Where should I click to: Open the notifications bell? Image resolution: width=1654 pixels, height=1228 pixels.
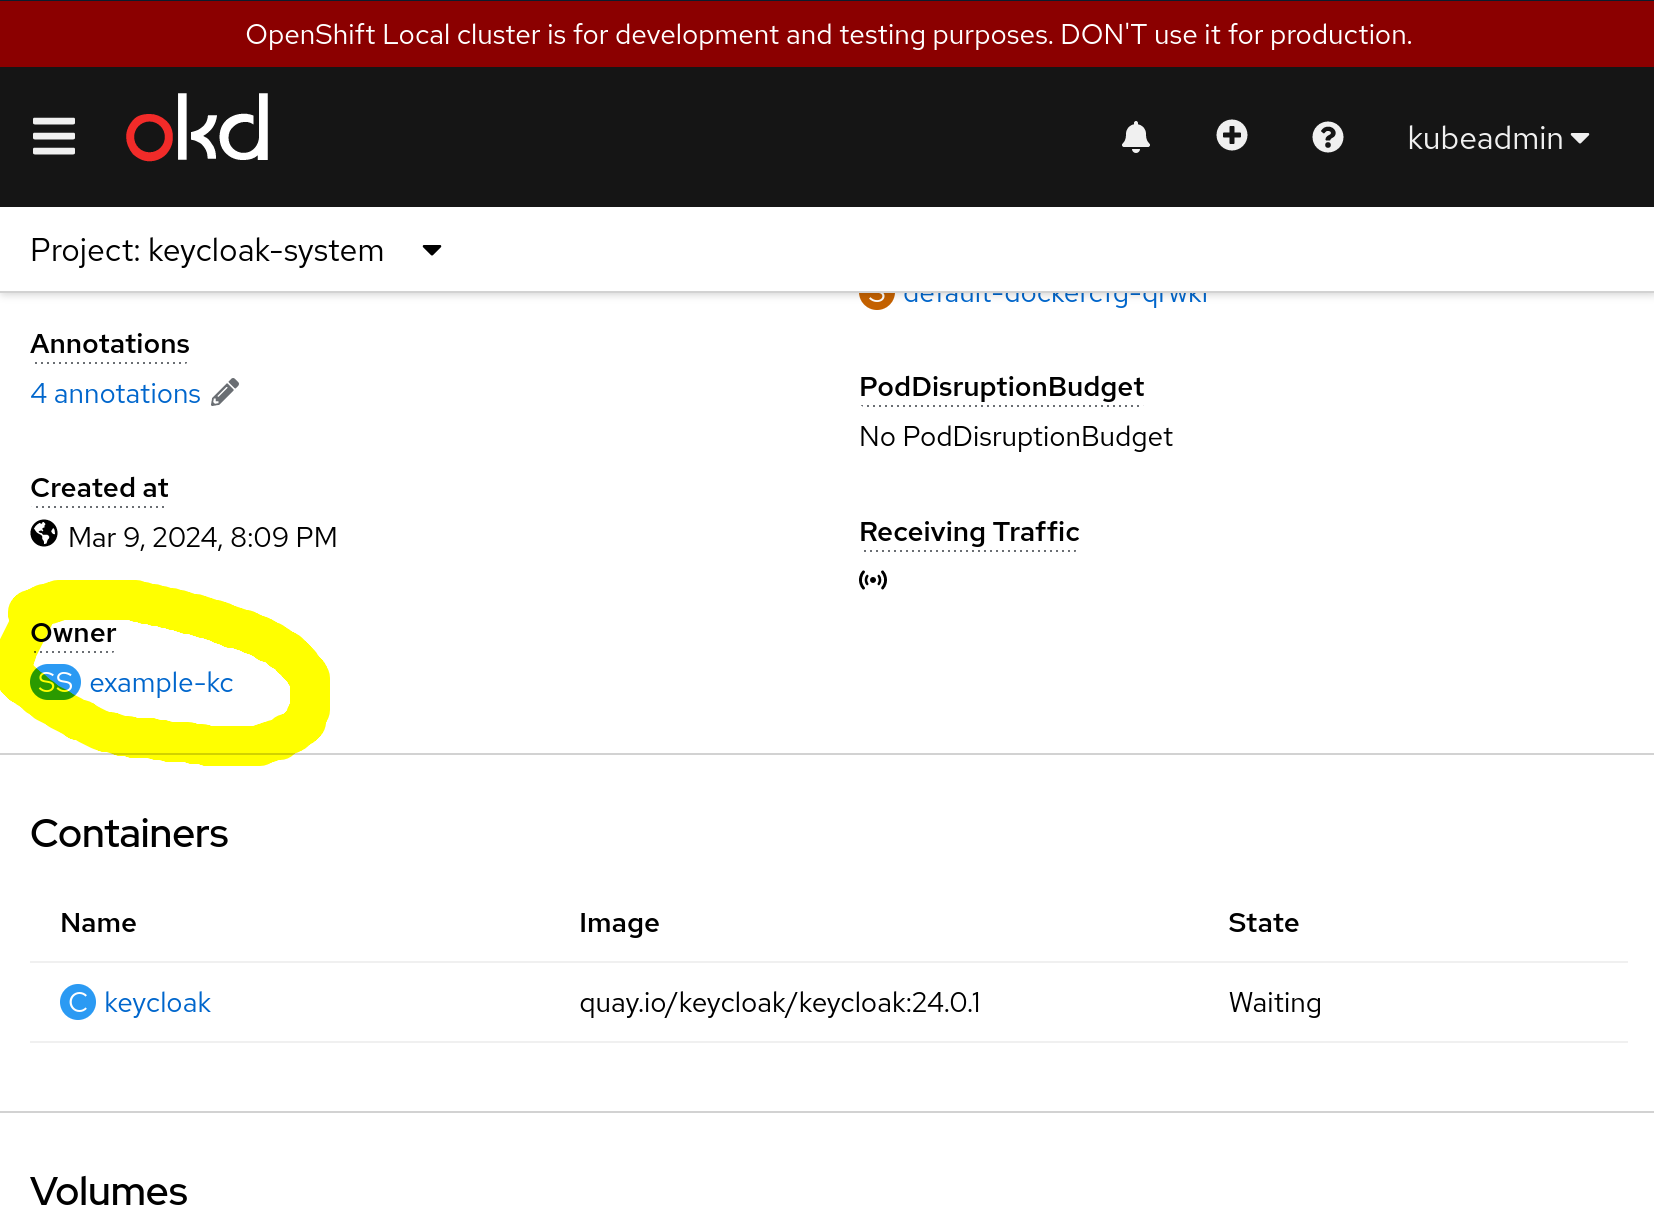(1135, 137)
